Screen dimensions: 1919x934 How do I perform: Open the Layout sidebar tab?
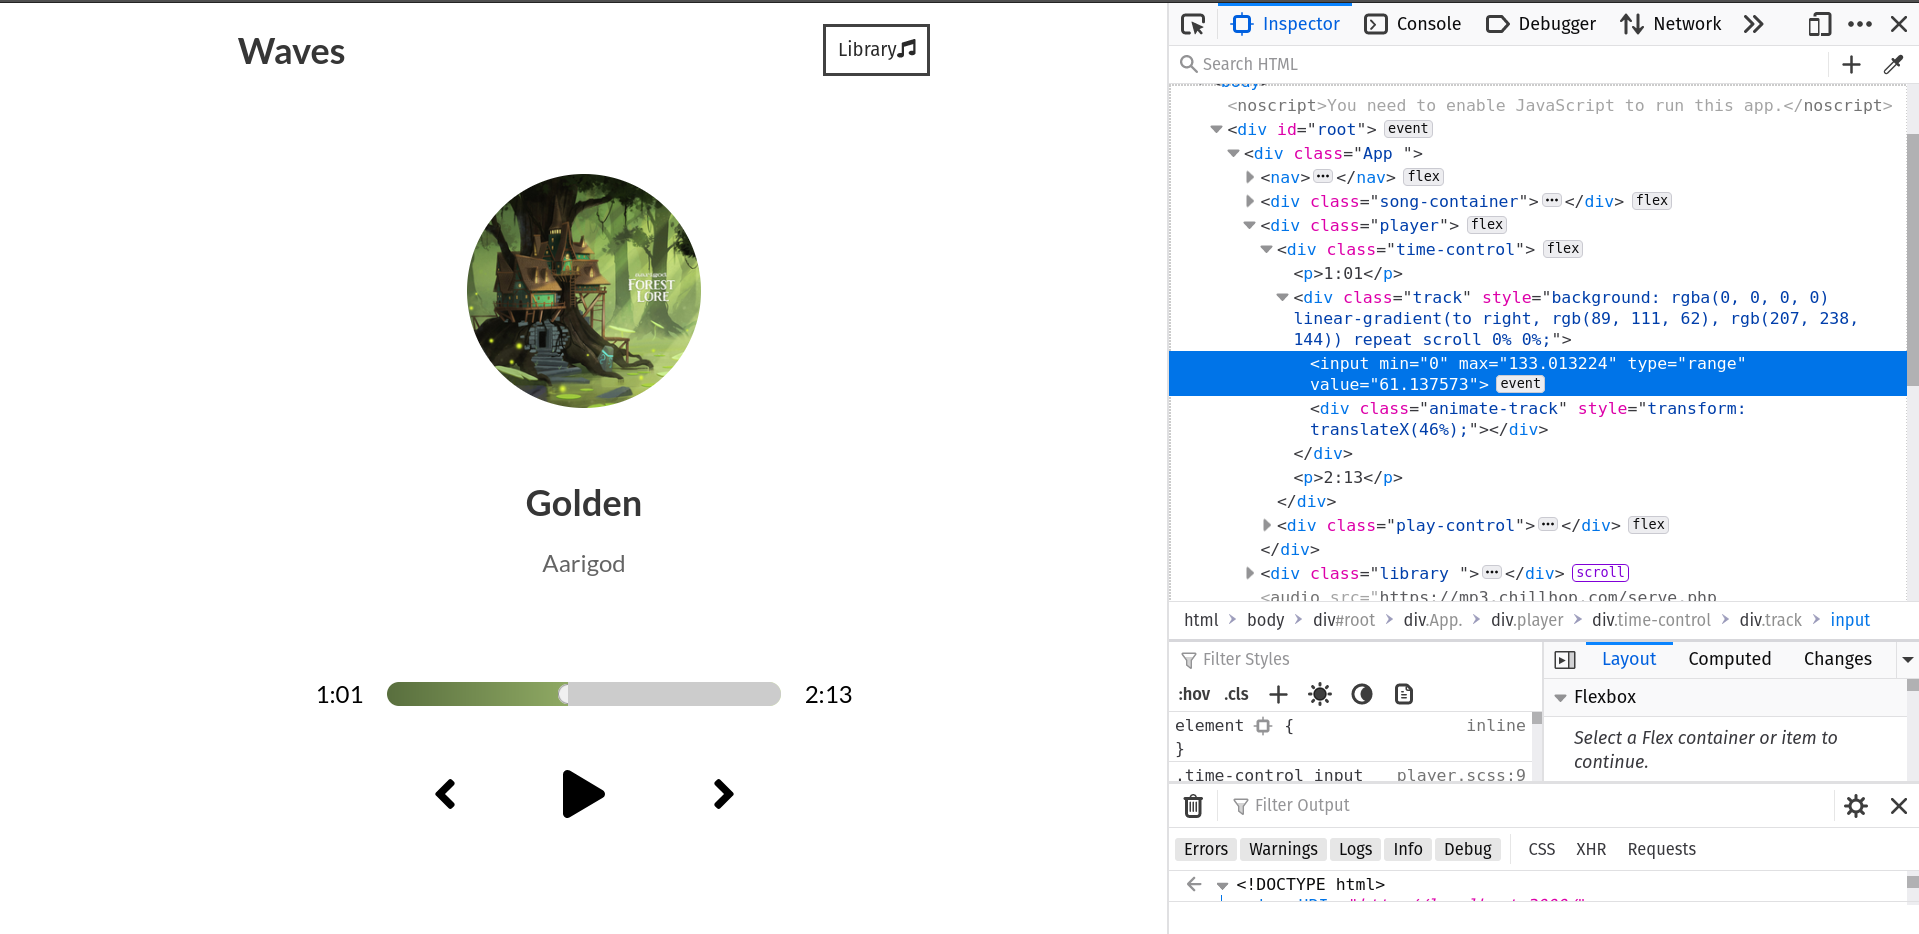point(1629,659)
